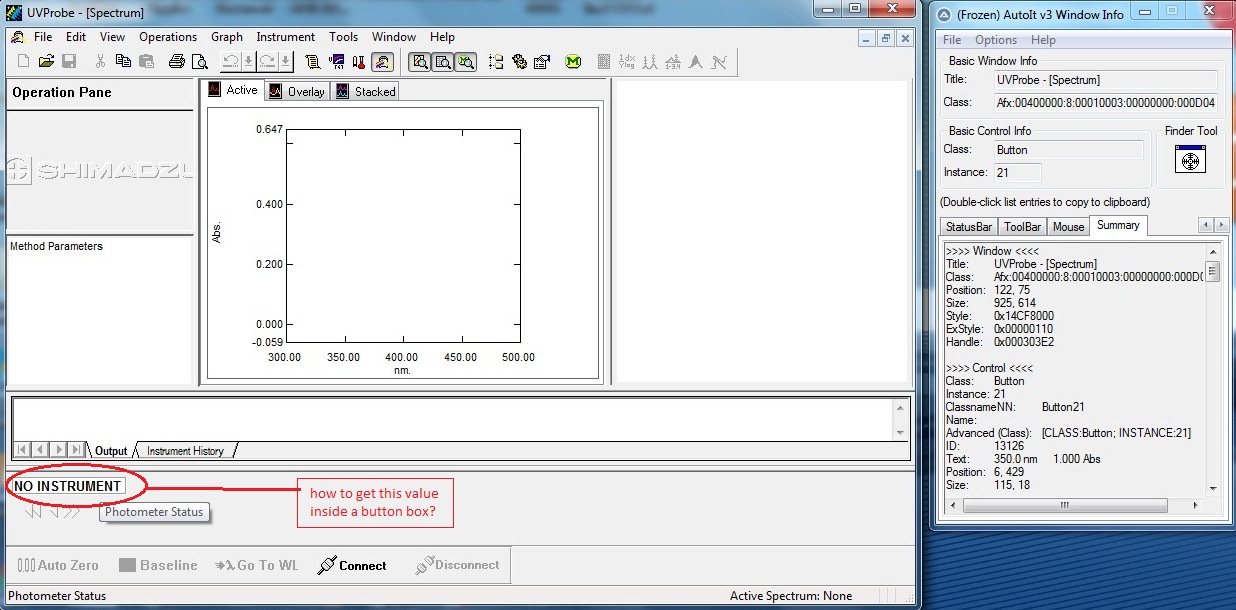Viewport: 1236px width, 610px height.
Task: Click the peak area icon in toolbar
Action: click(673, 62)
